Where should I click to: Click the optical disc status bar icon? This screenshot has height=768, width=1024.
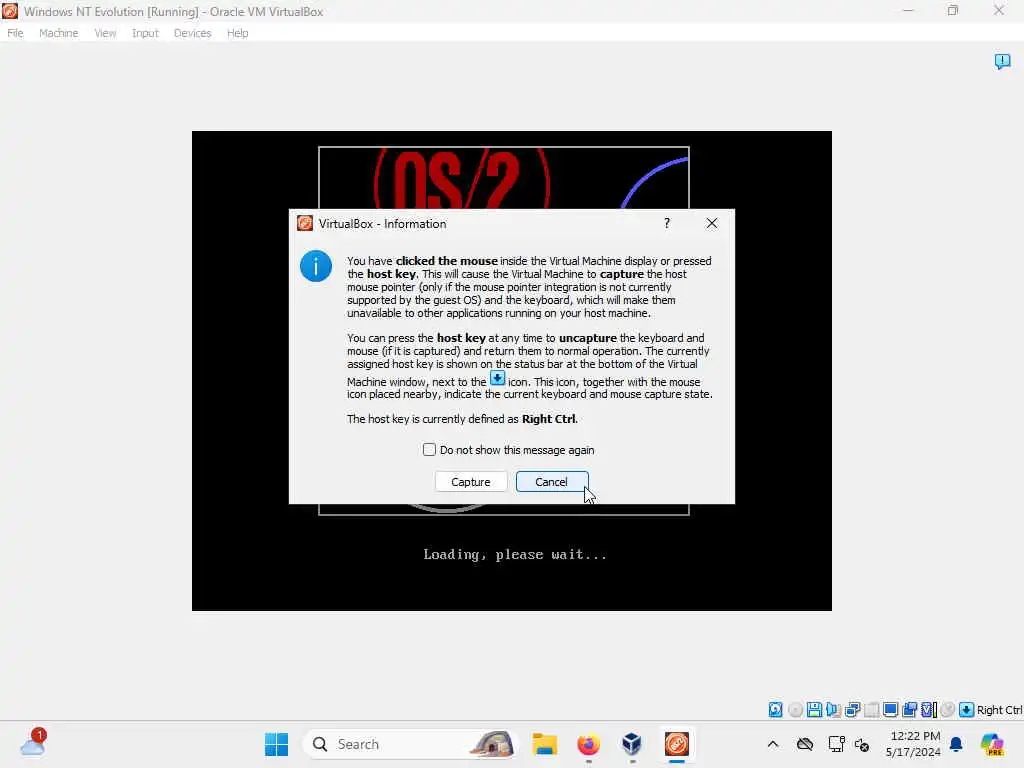pyautogui.click(x=795, y=710)
